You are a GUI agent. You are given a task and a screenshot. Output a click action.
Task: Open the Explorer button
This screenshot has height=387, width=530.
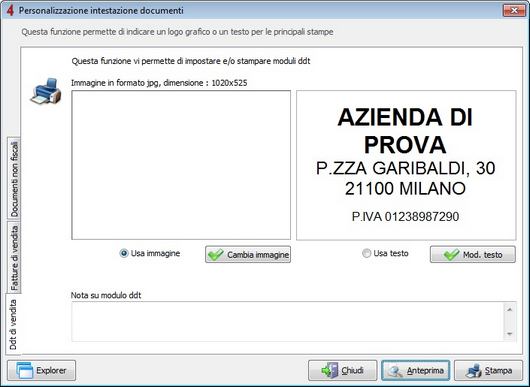coord(42,370)
